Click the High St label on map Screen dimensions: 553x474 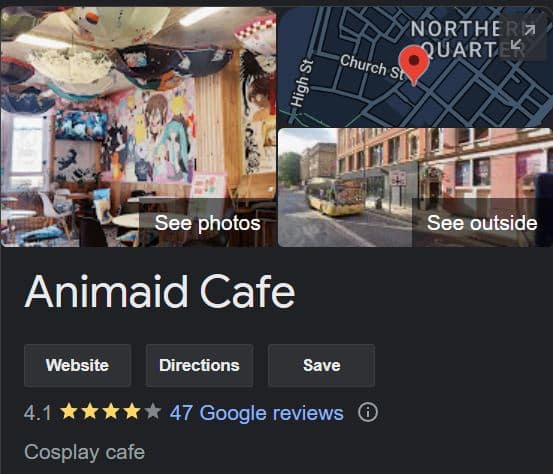click(302, 83)
